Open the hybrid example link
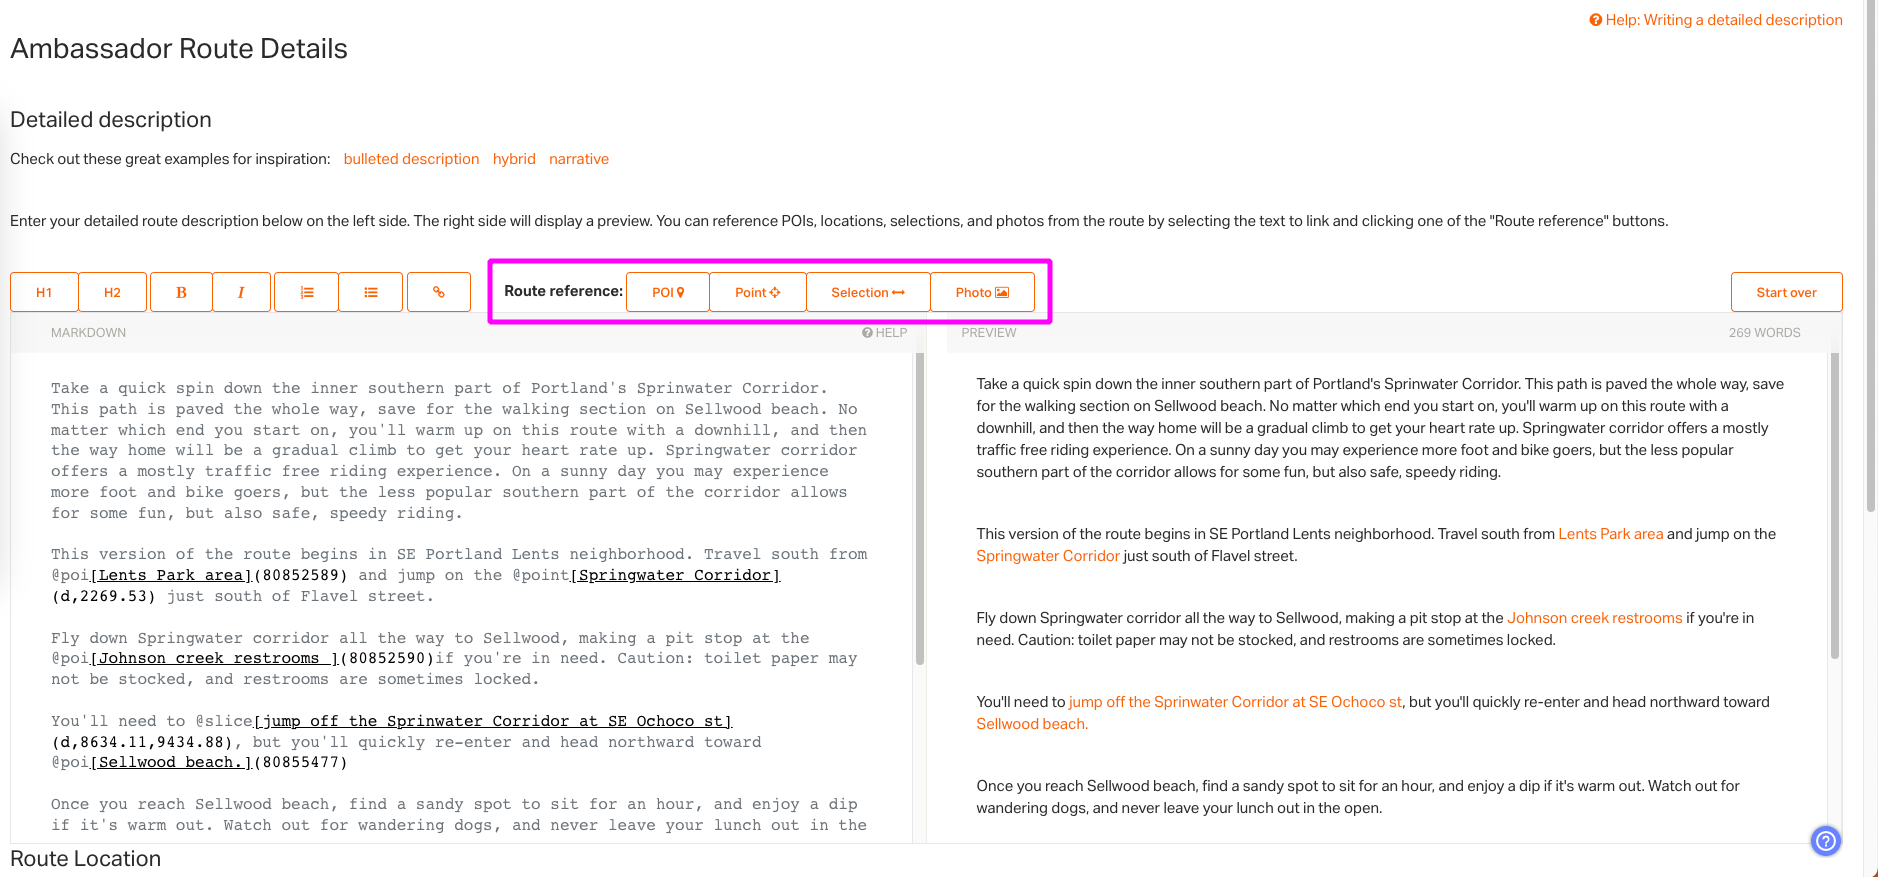 [514, 159]
